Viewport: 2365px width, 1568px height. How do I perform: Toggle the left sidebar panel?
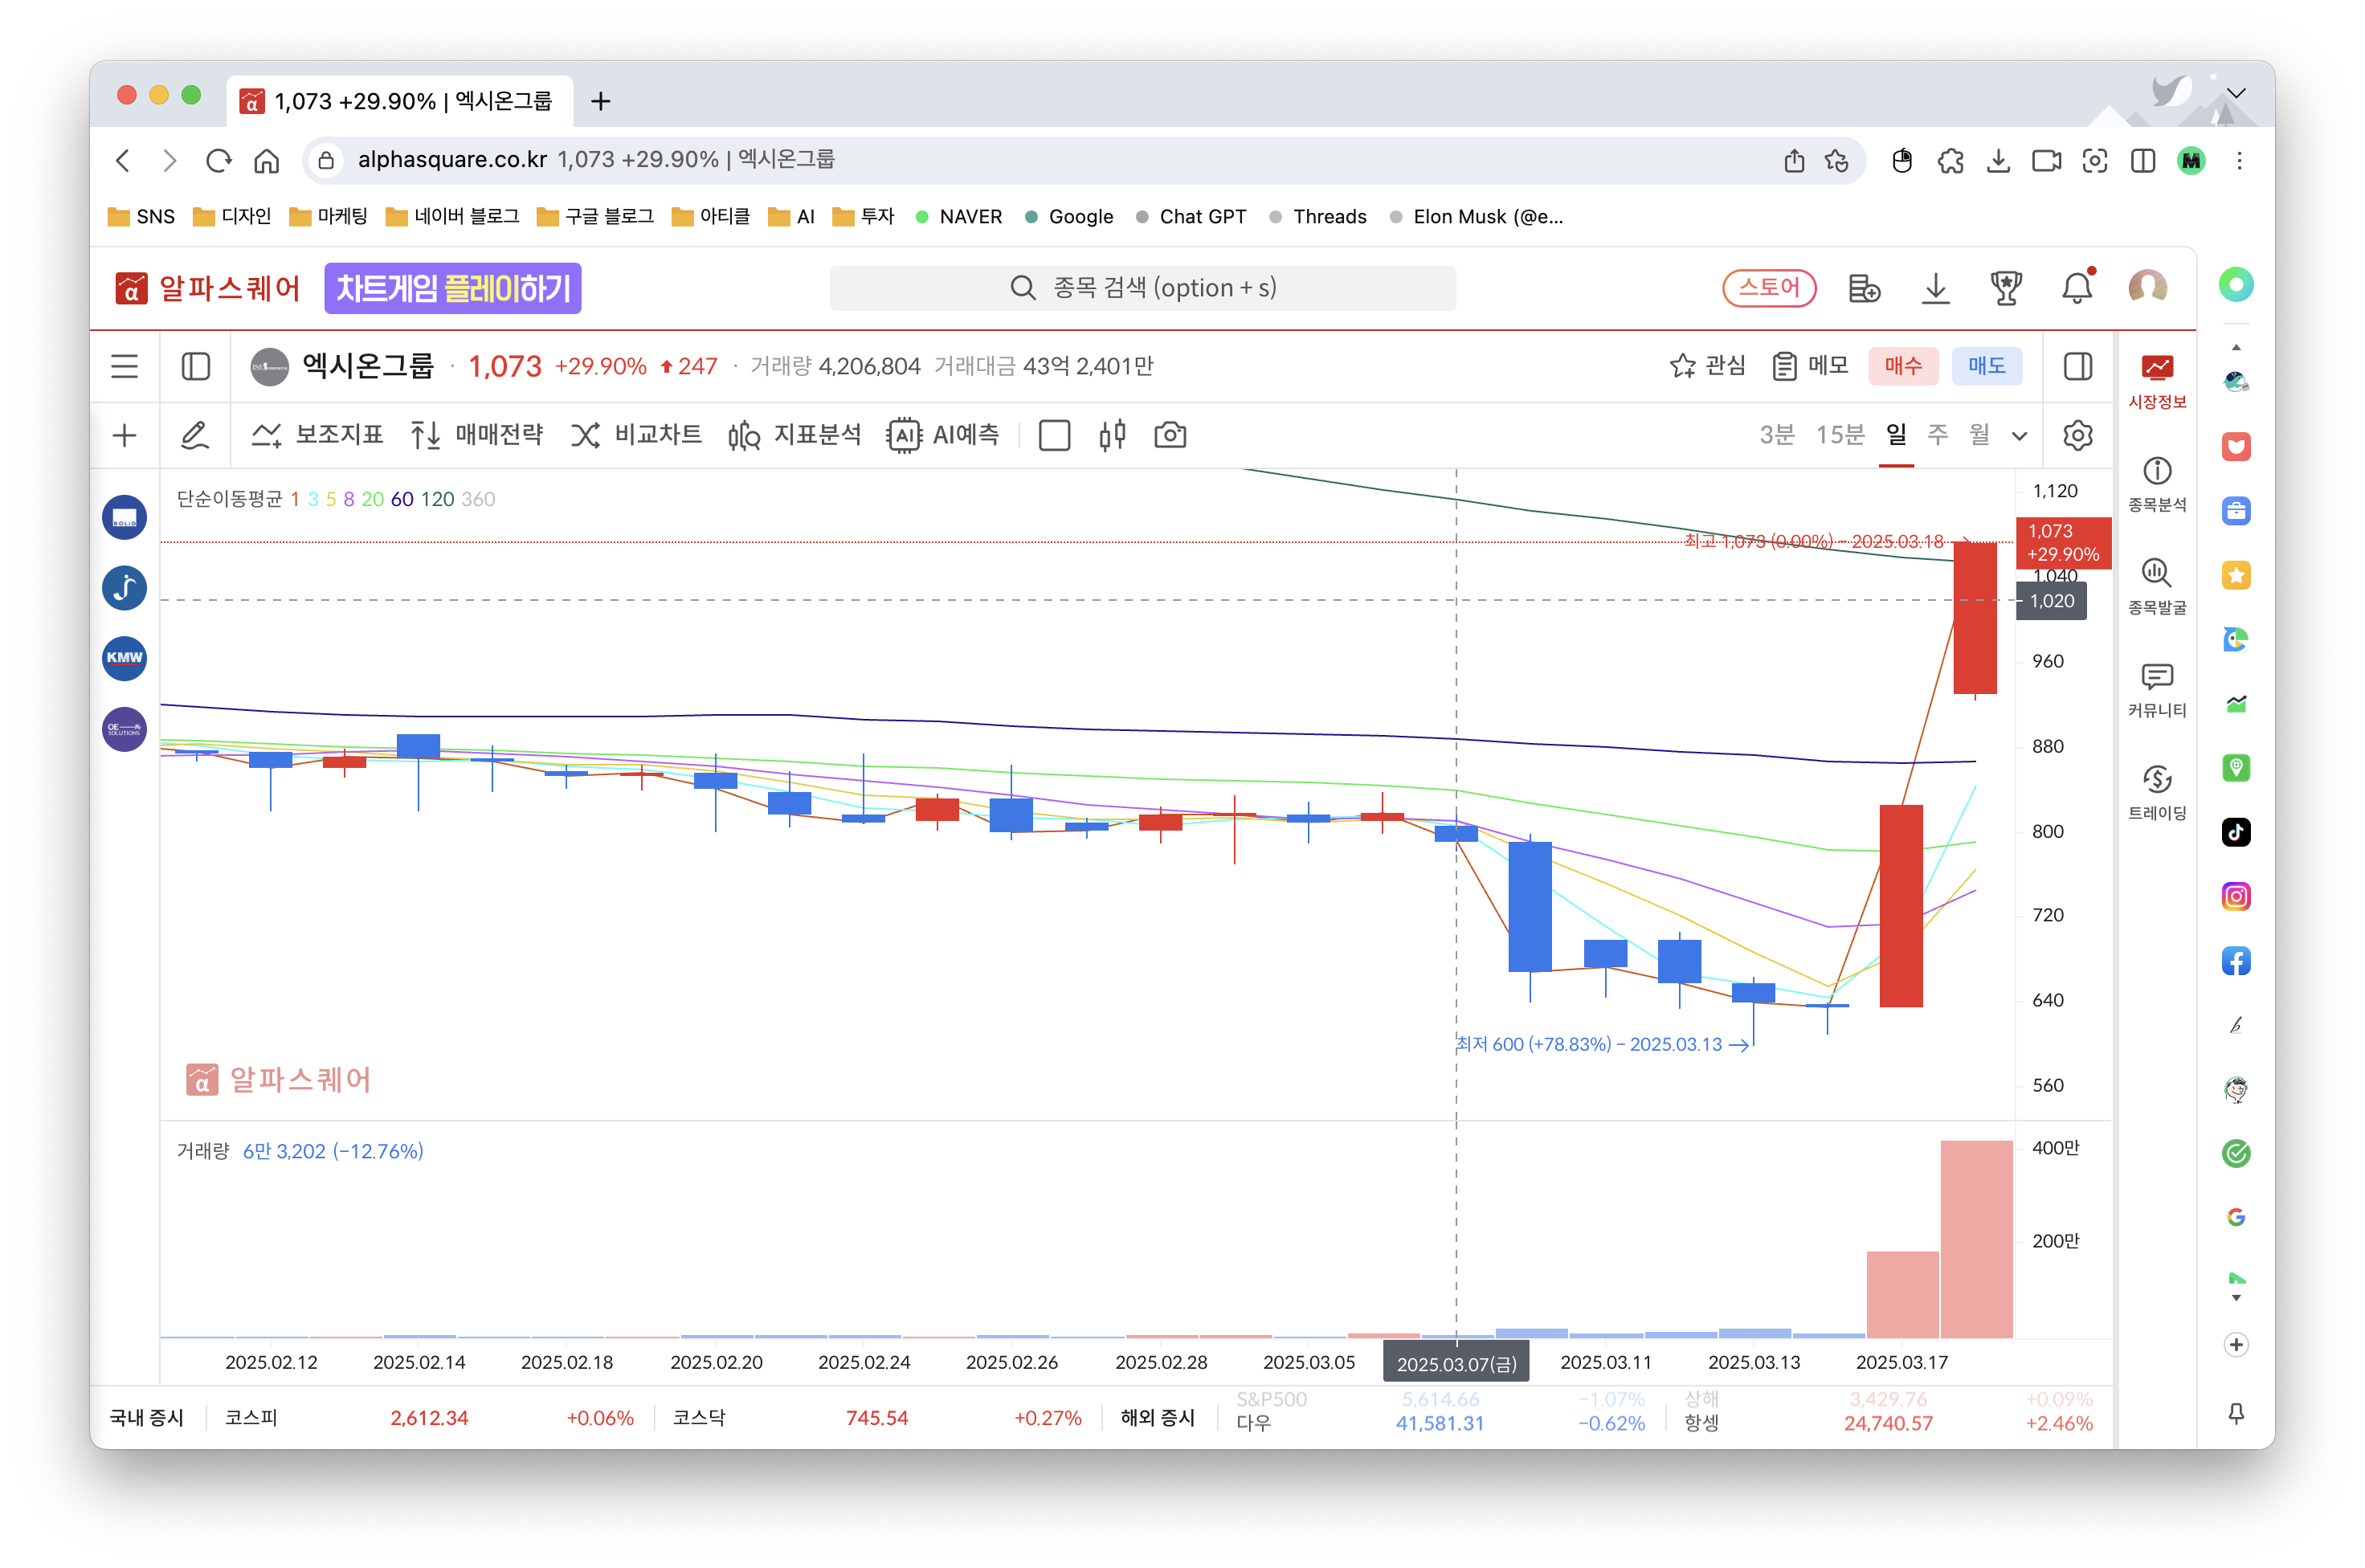click(x=196, y=366)
